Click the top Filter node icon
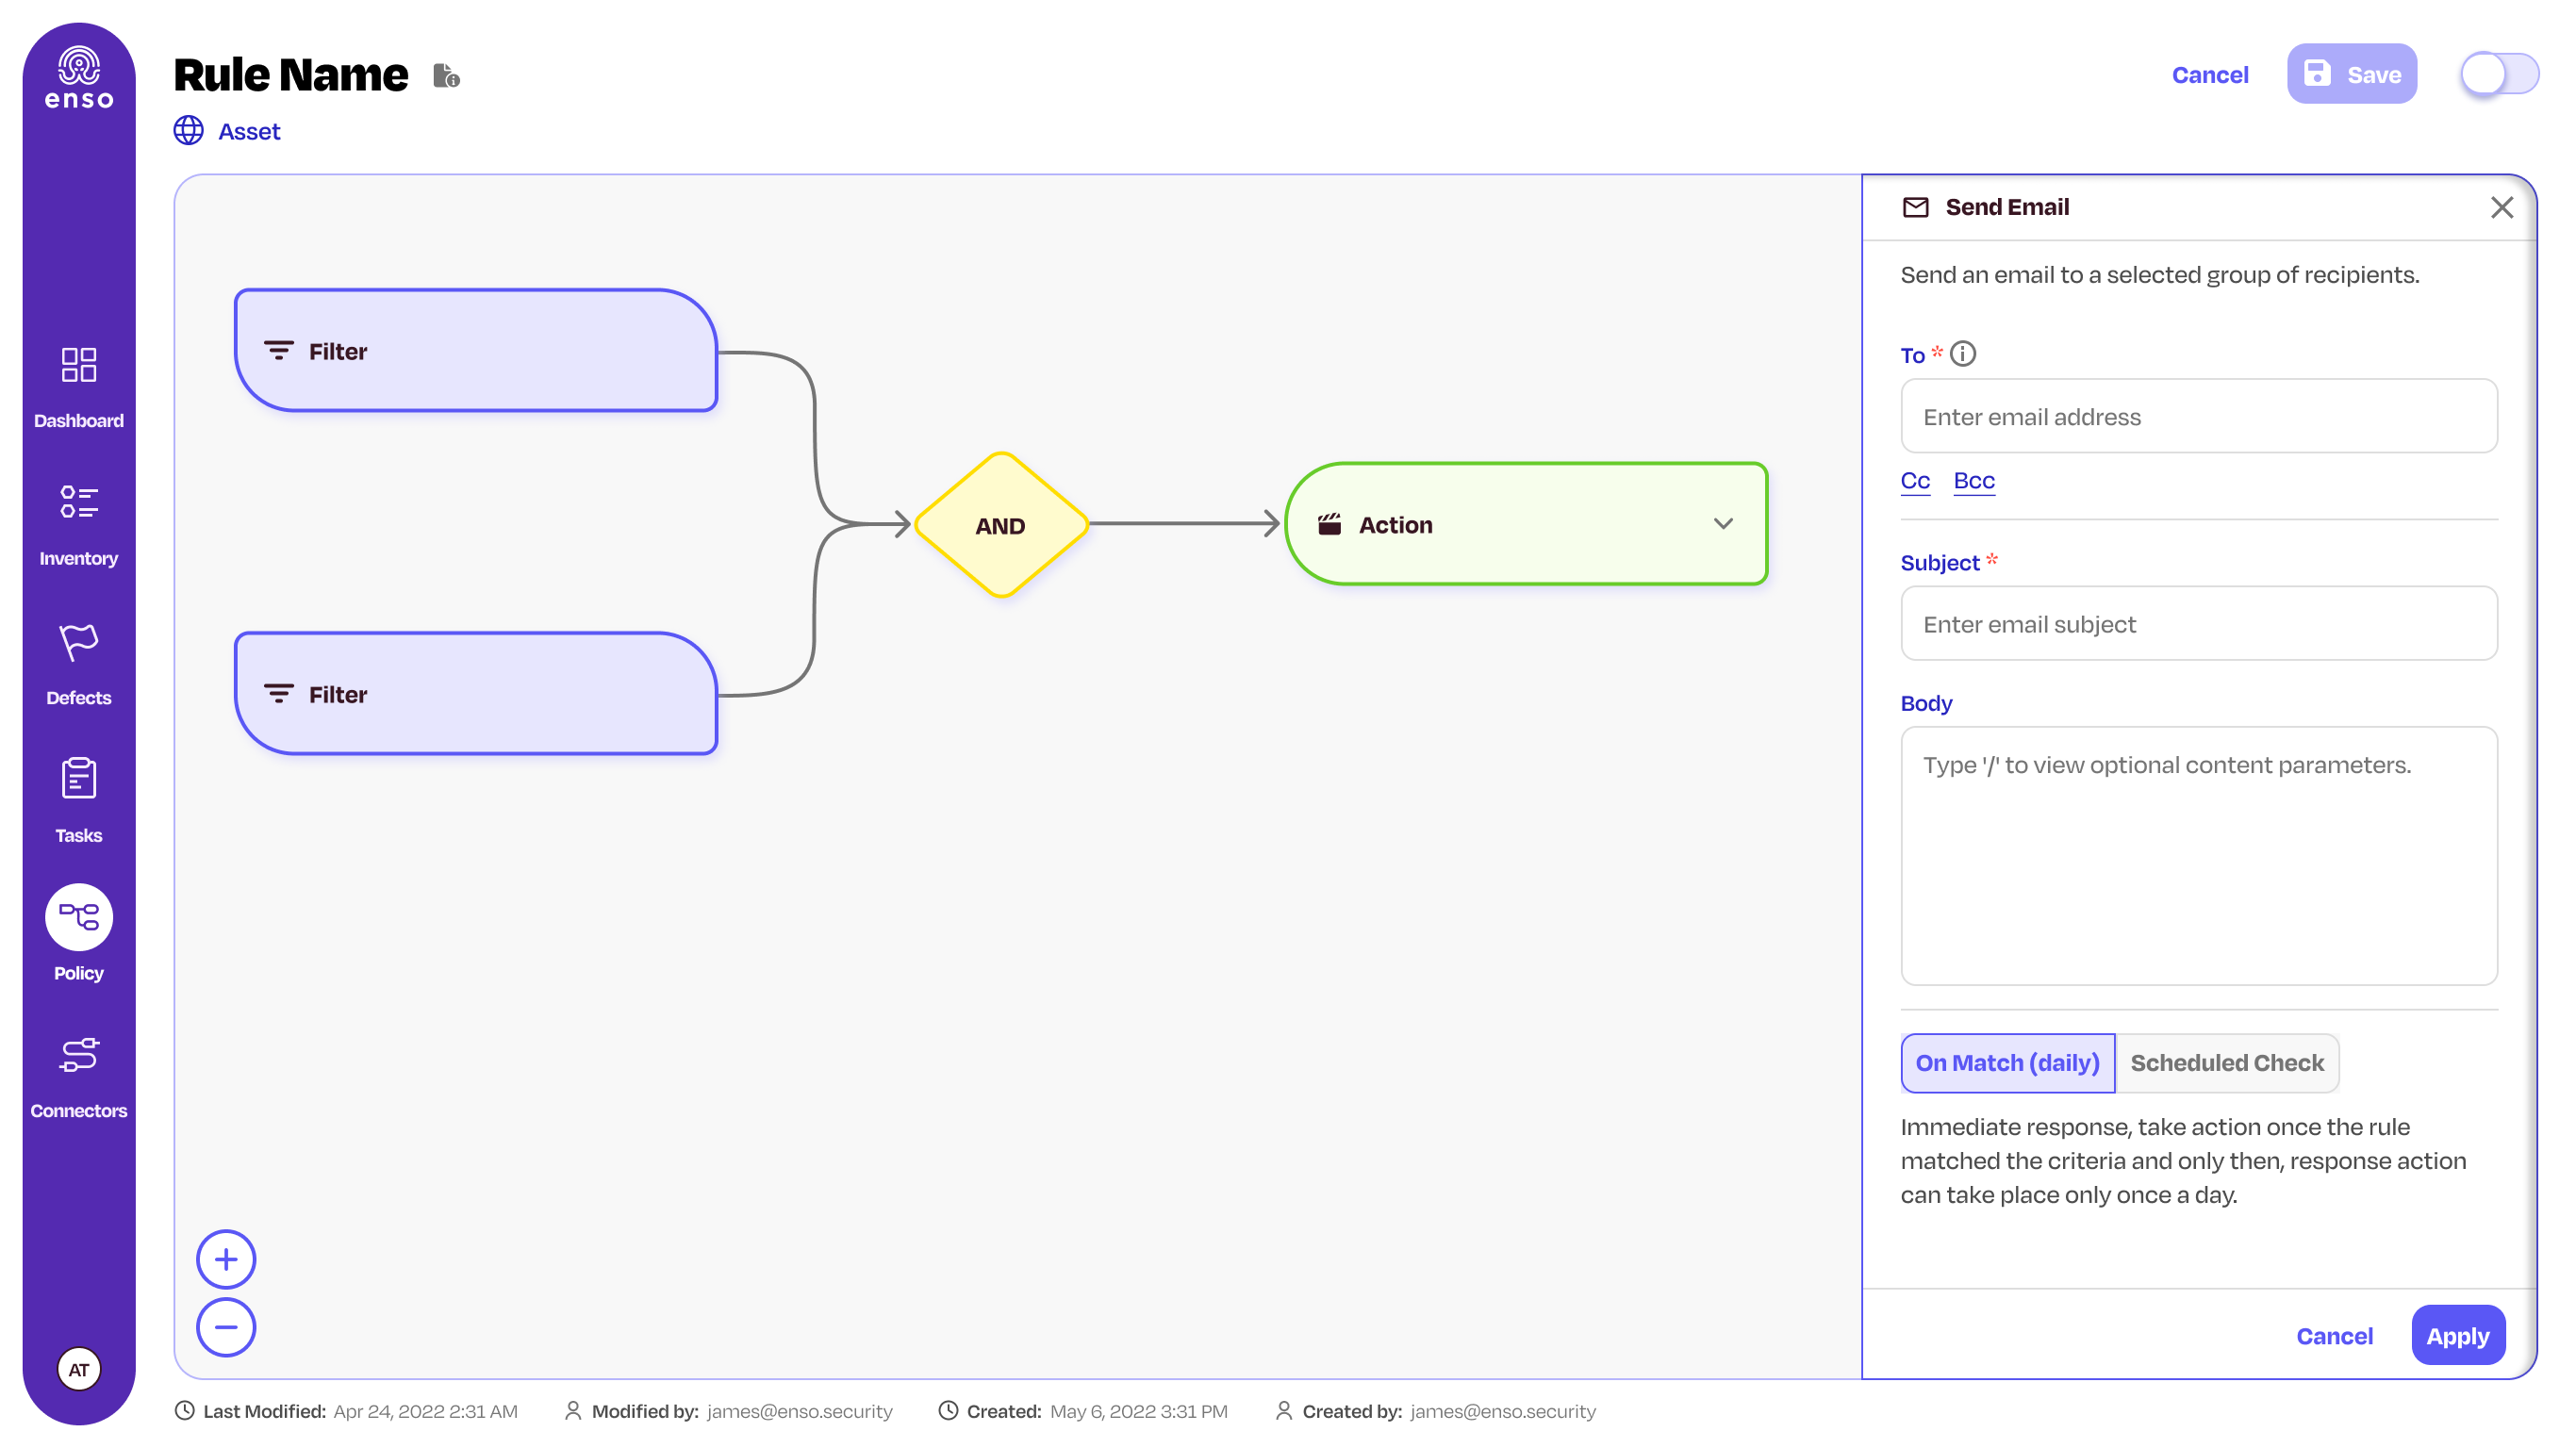Image resolution: width=2576 pixels, height=1448 pixels. 279,351
